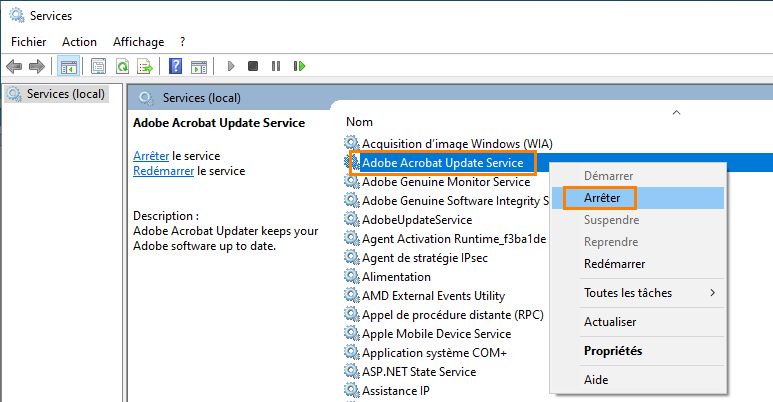Click gear icon beside Agent de stratégie IPsec
773x402 pixels.
(x=351, y=257)
